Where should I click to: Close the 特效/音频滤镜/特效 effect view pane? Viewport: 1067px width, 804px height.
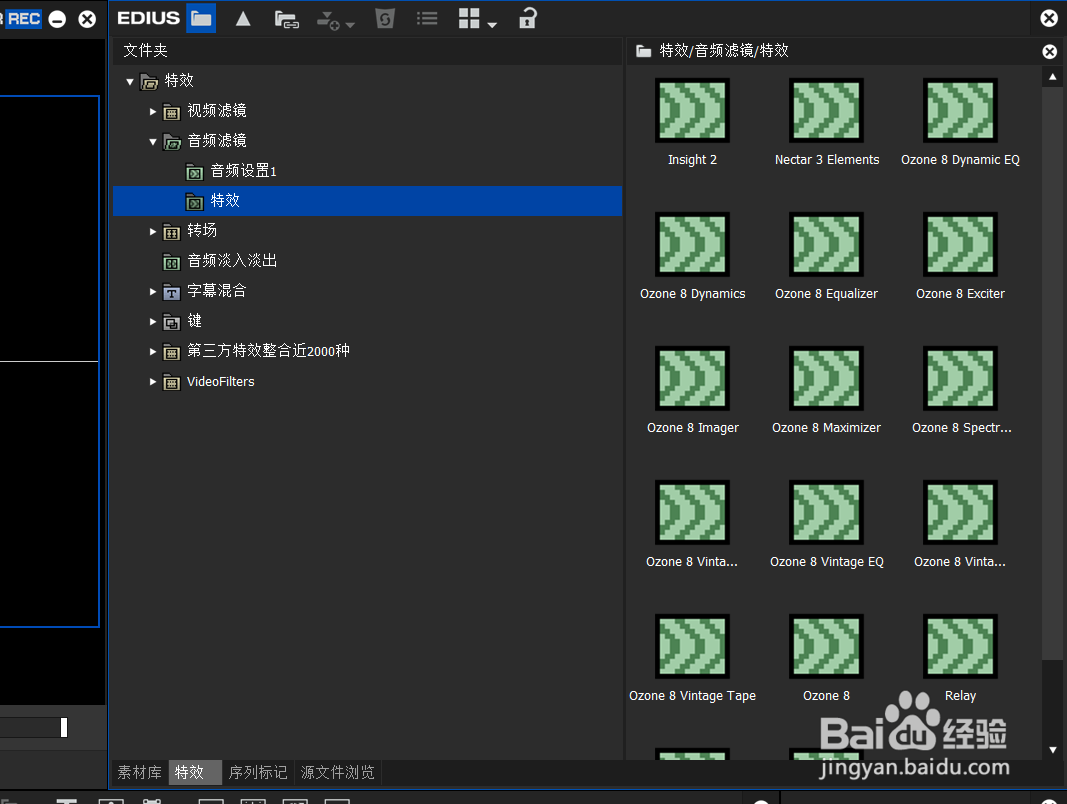click(1049, 51)
